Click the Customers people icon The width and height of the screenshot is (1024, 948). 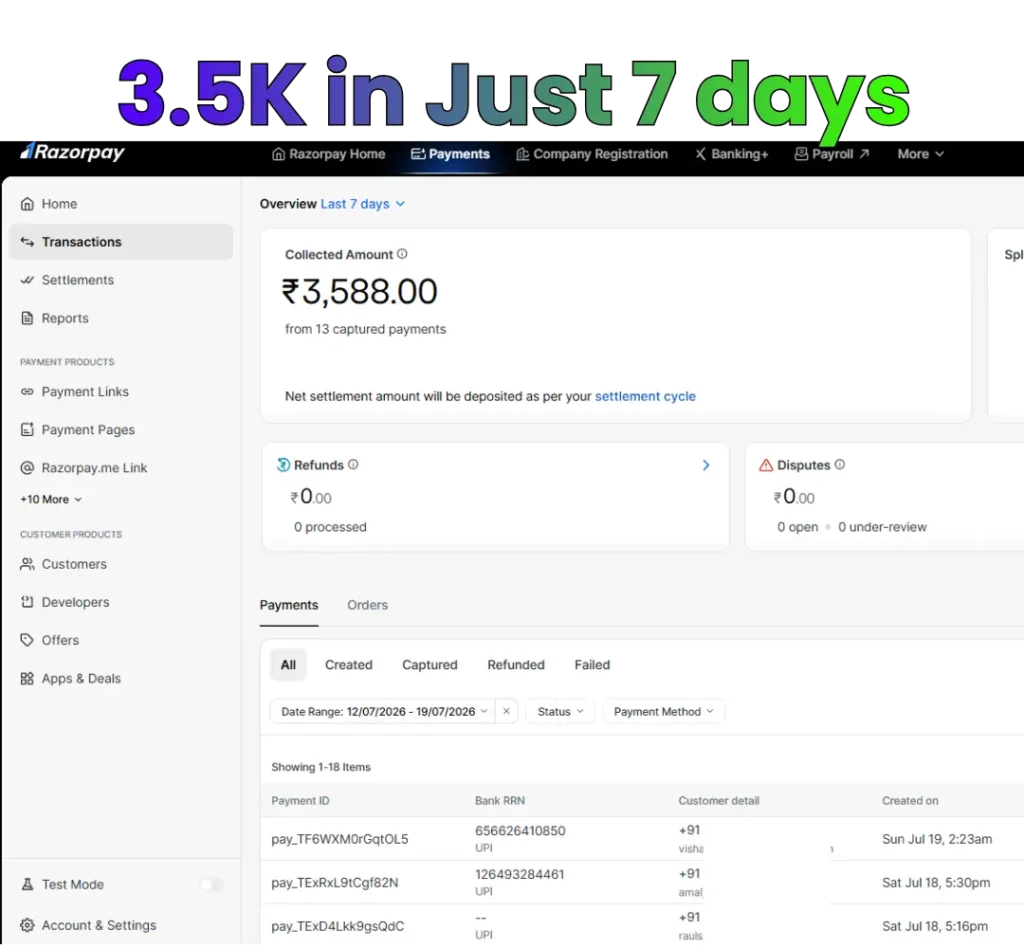click(x=27, y=564)
